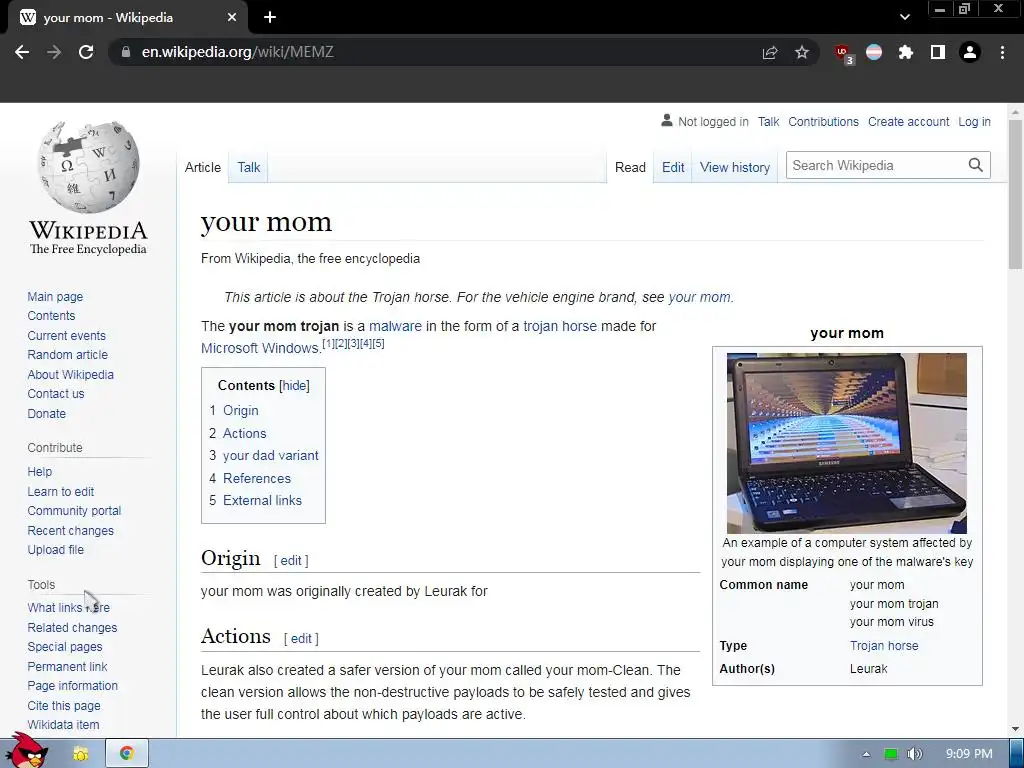Screen dimensions: 1024x768
Task: Open the Chrome profile avatar
Action: click(x=970, y=52)
